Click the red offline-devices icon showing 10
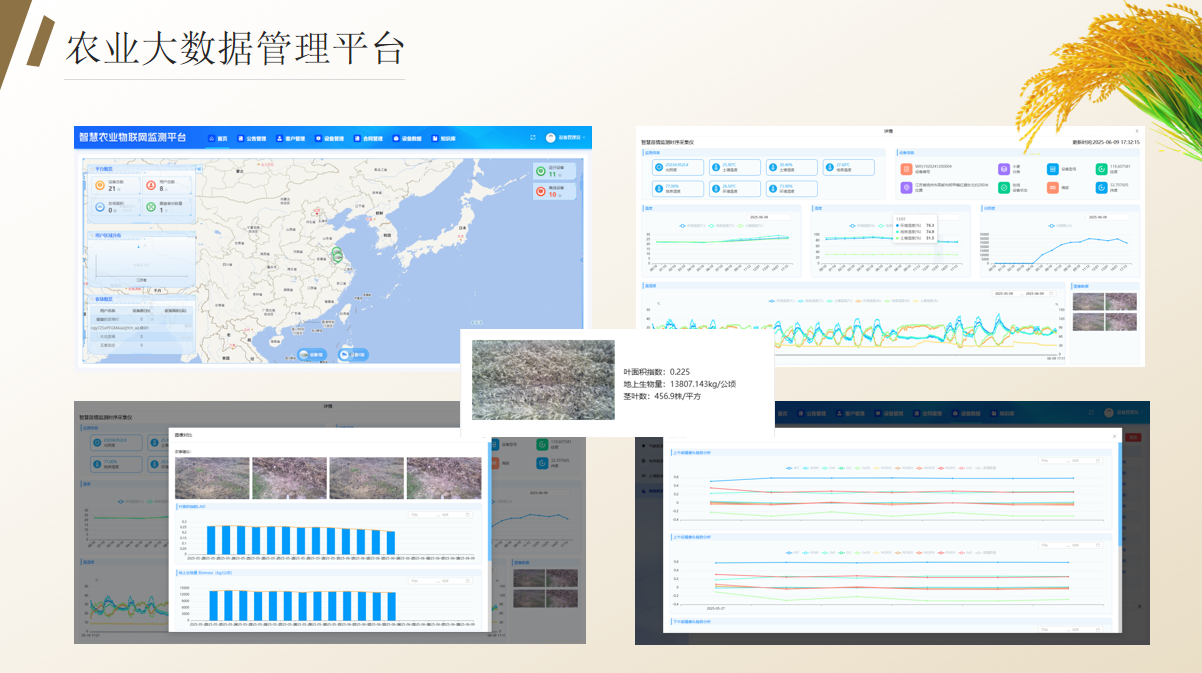 [x=540, y=192]
